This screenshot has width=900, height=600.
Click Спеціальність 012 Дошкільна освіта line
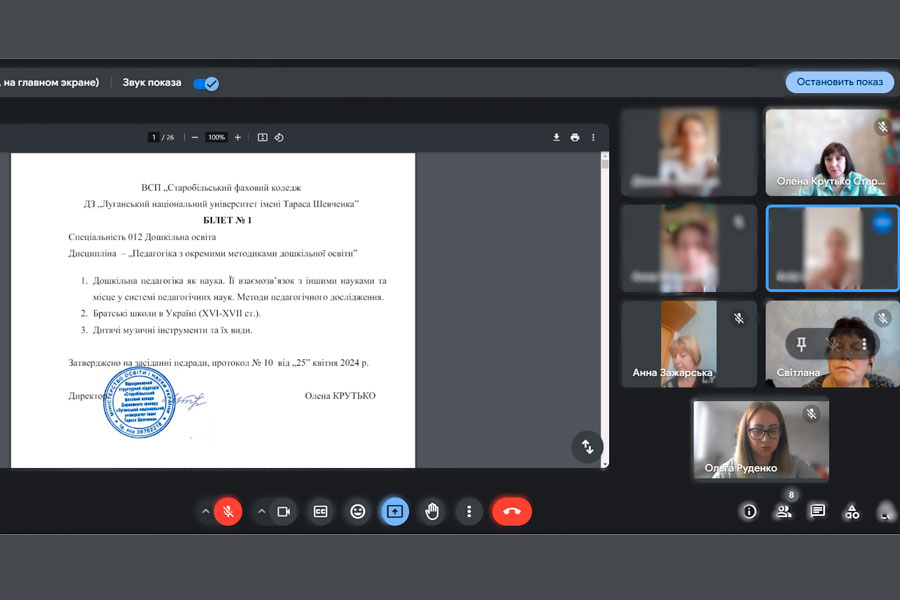coord(142,237)
